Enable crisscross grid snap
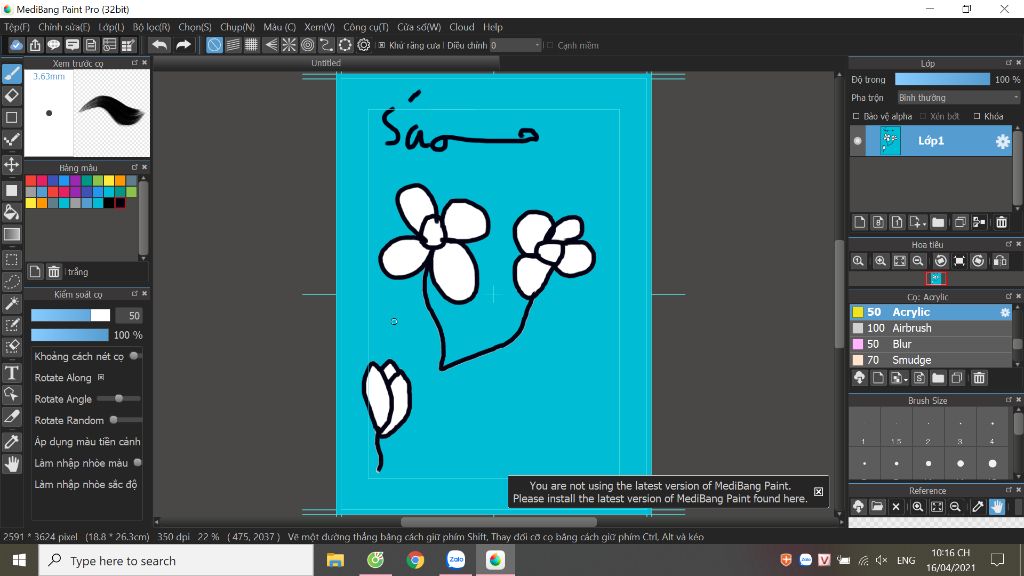Viewport: 1024px width, 576px height. click(251, 45)
